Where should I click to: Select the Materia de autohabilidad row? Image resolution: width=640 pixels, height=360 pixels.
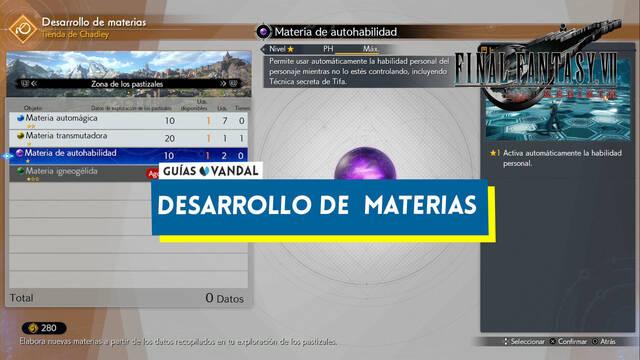coord(128,156)
